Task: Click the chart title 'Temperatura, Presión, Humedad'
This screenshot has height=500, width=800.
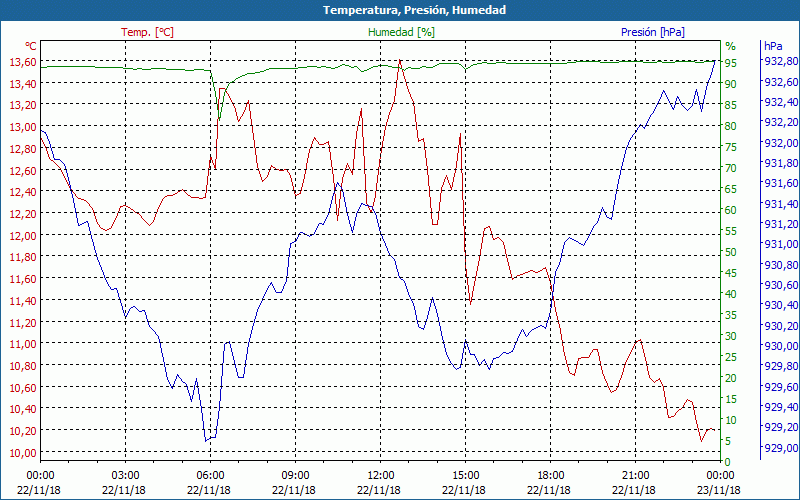Action: click(x=414, y=10)
